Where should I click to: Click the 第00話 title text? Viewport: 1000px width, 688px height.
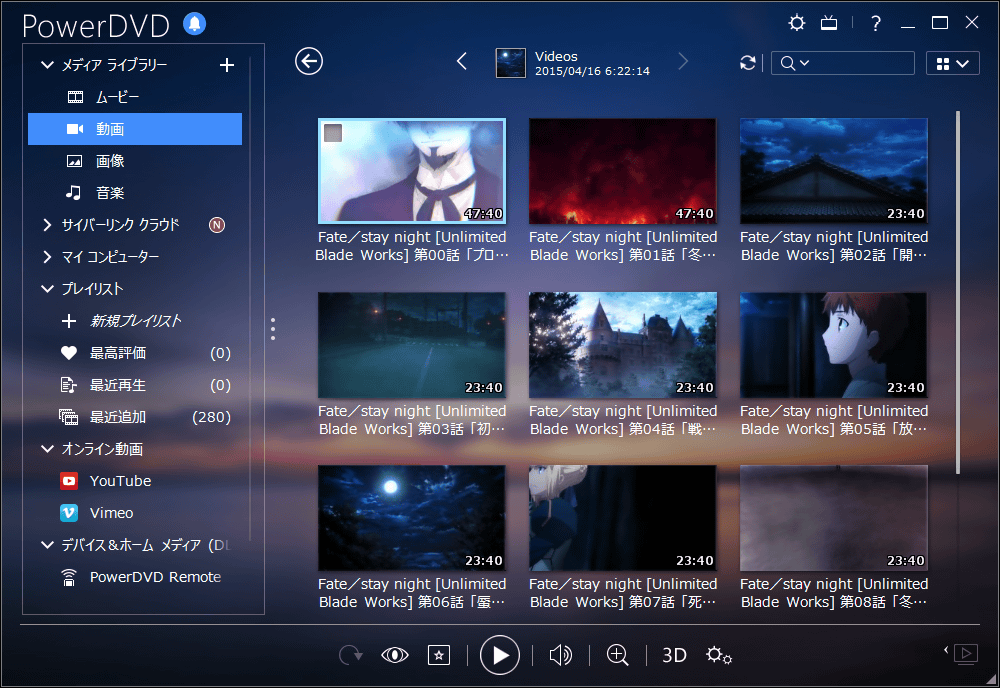tap(412, 246)
